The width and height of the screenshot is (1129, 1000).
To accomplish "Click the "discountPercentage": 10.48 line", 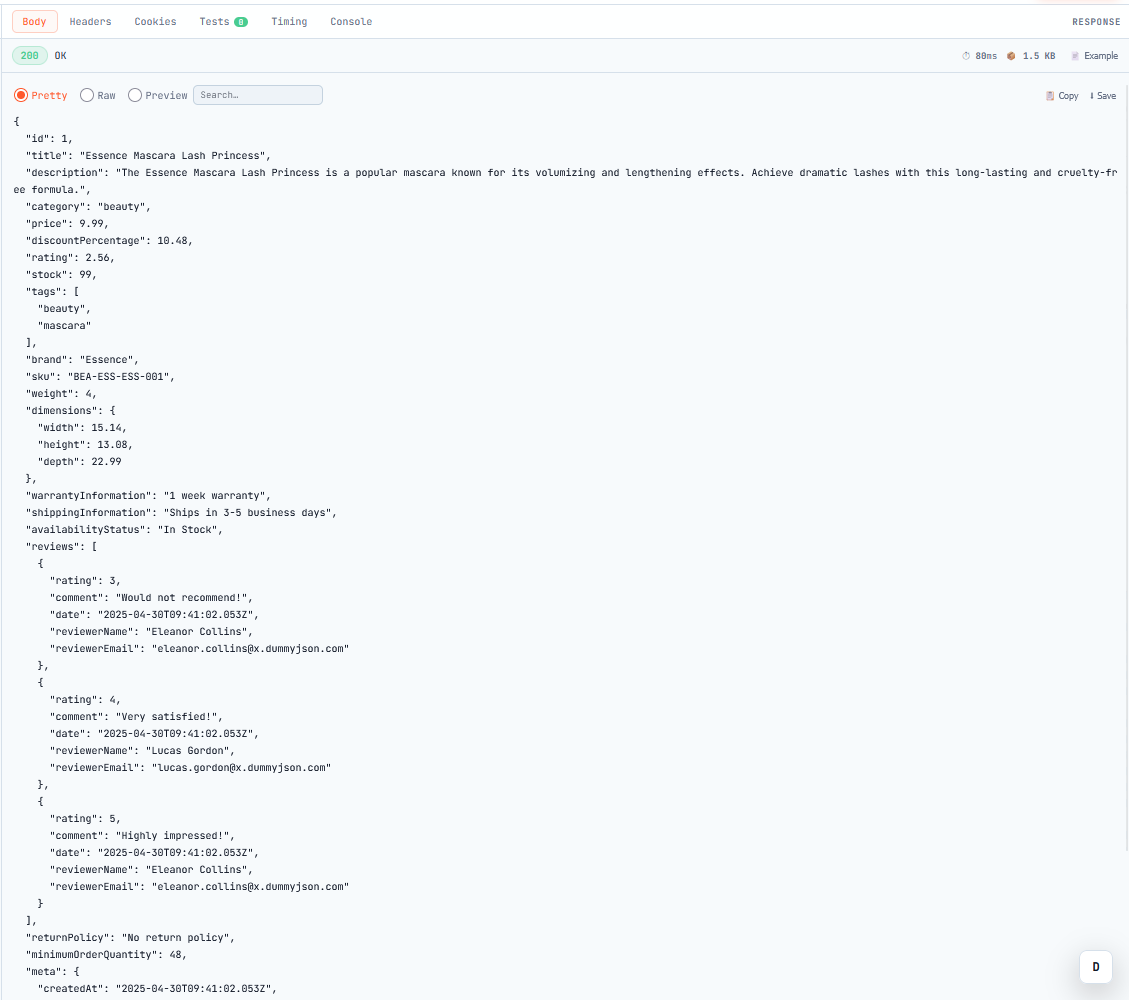I will point(109,240).
